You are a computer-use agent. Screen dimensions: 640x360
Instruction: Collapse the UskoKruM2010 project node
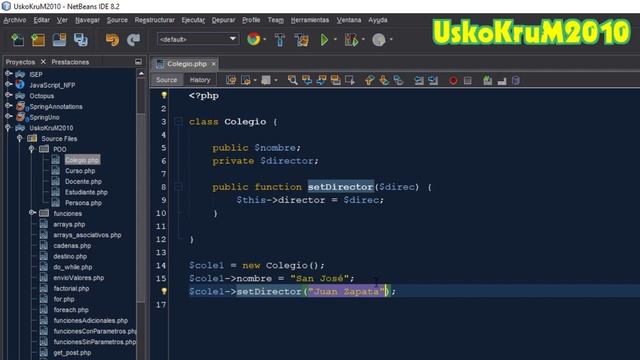[8, 128]
